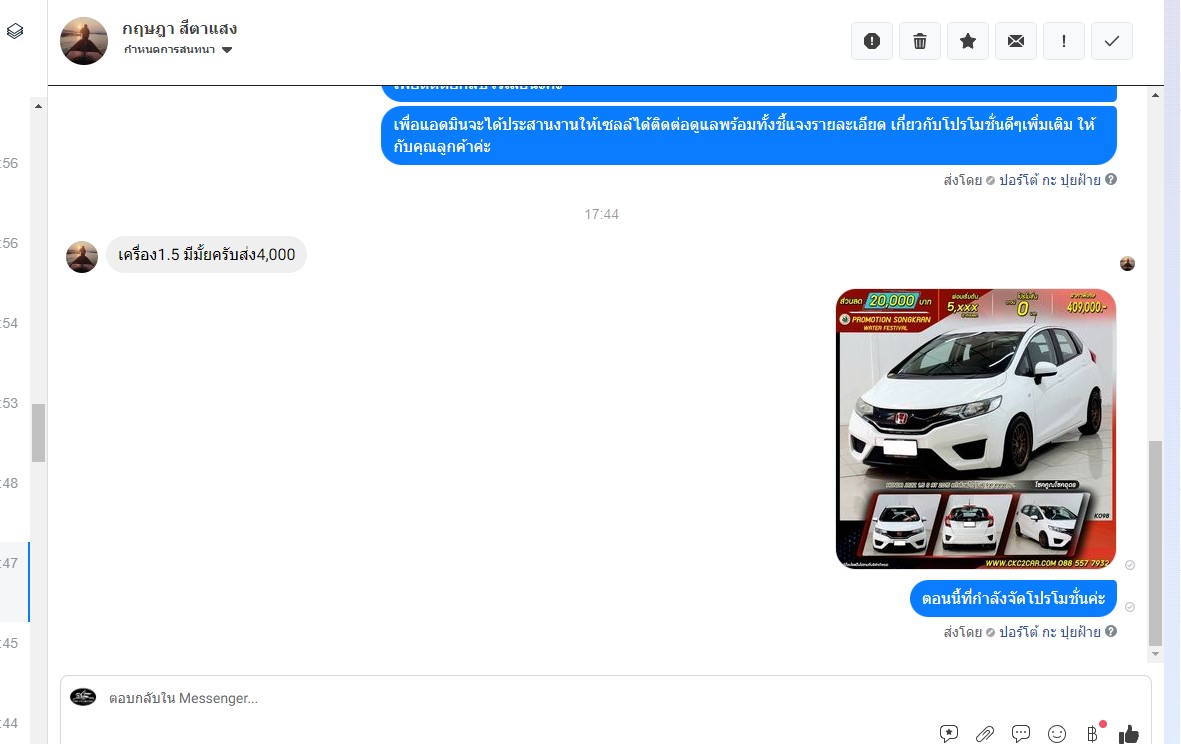
Task: Open the Honda Jazz promotion image
Action: pos(976,428)
